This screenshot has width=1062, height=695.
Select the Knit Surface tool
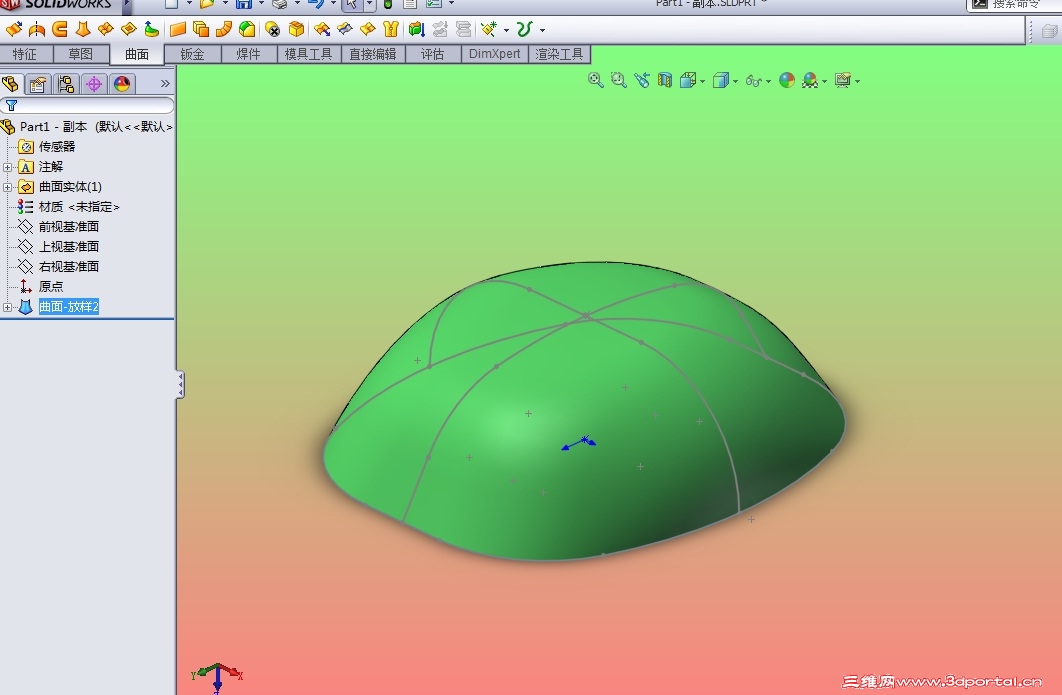point(391,29)
